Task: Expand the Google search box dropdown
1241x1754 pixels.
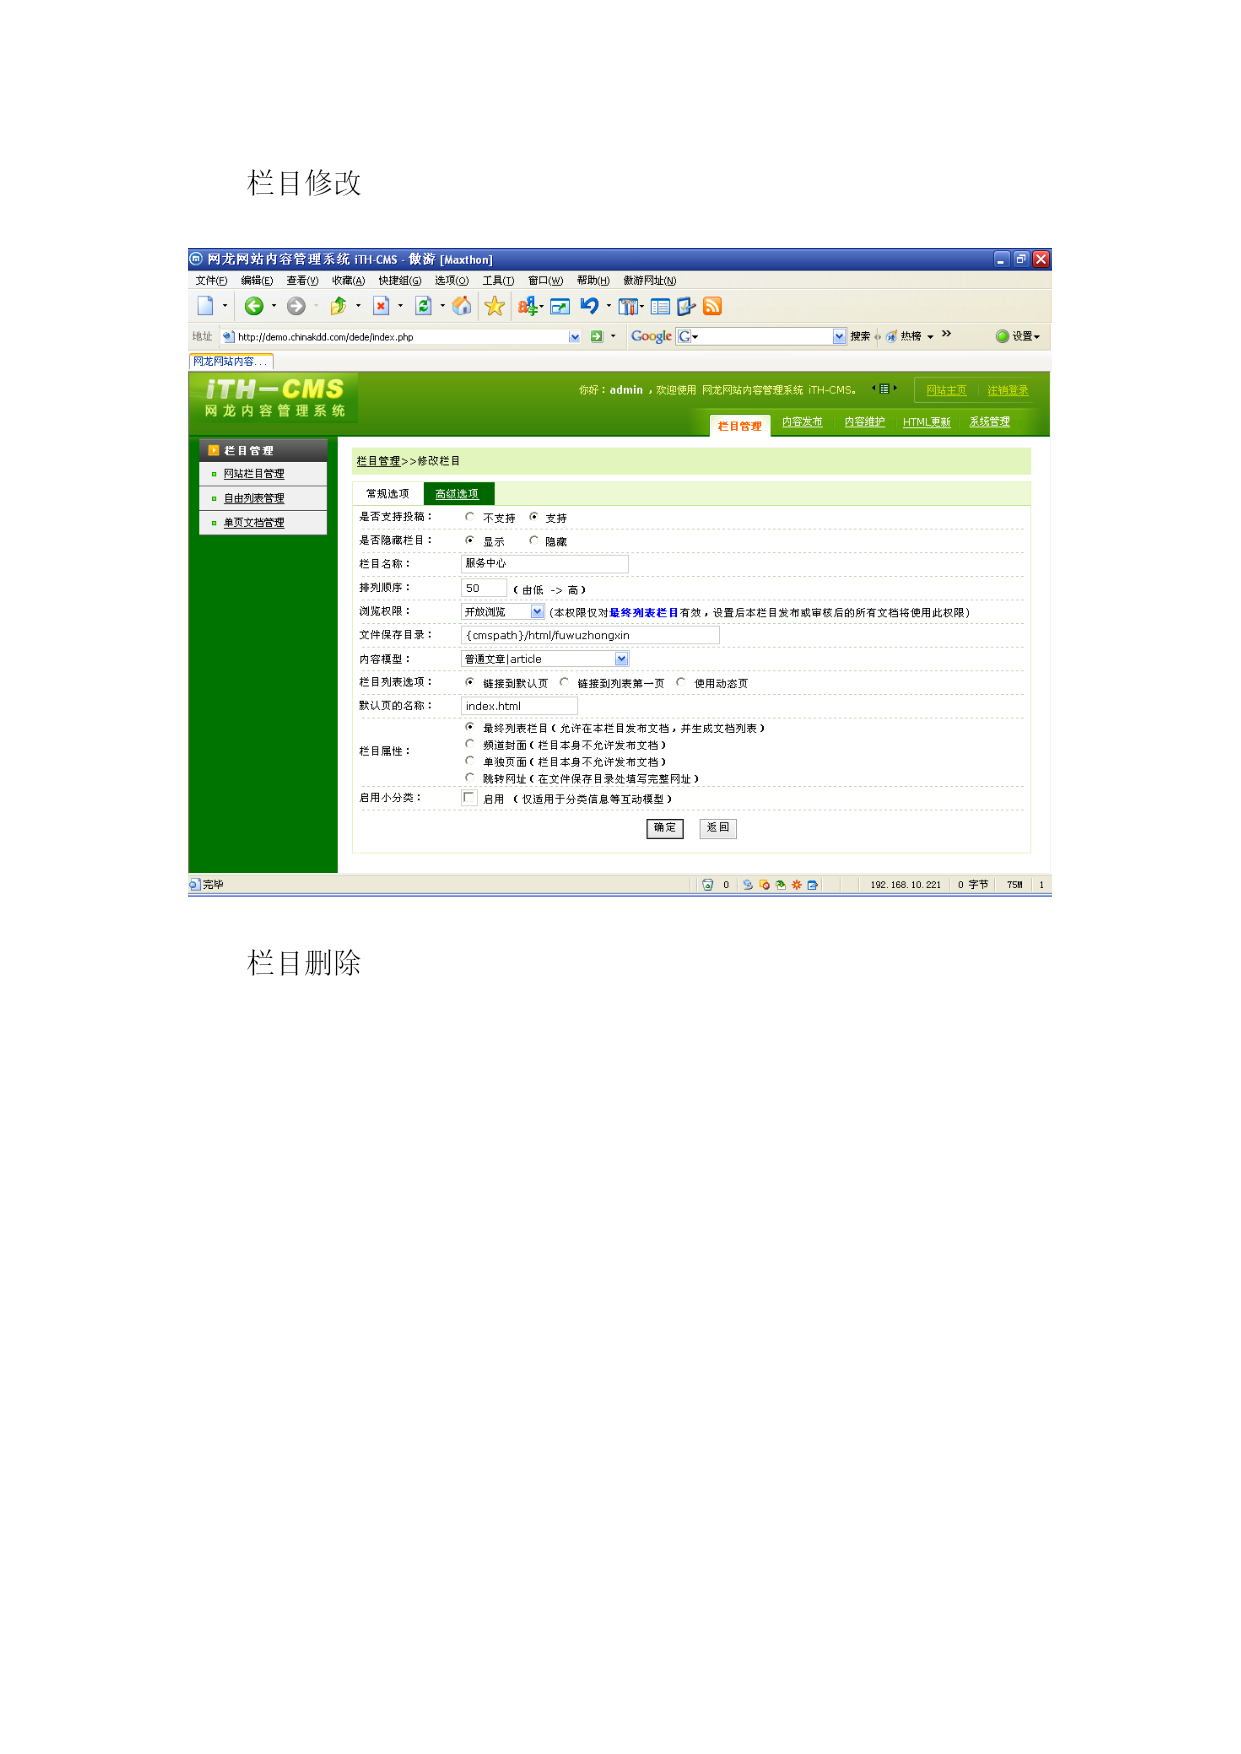Action: pos(839,336)
